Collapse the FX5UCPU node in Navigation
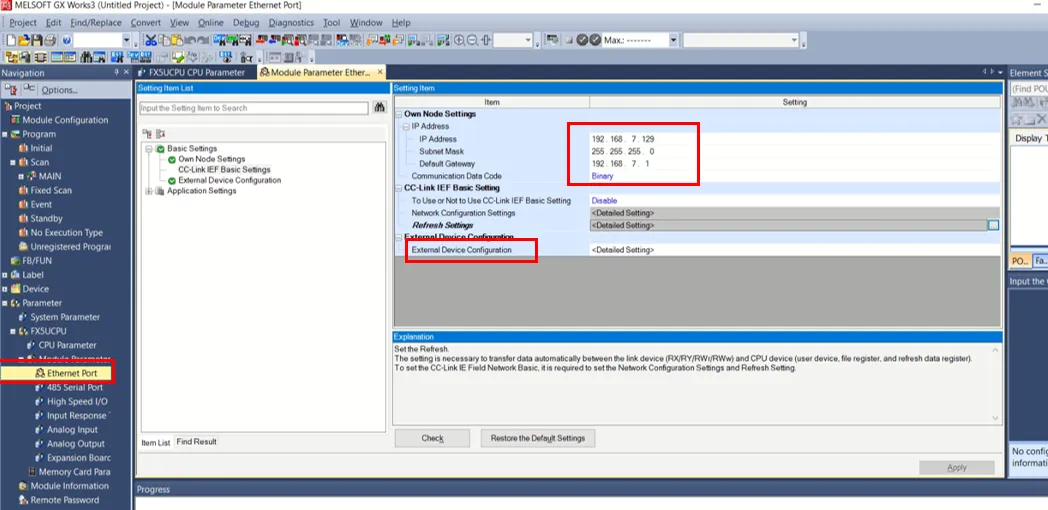1048x510 pixels. 13,331
